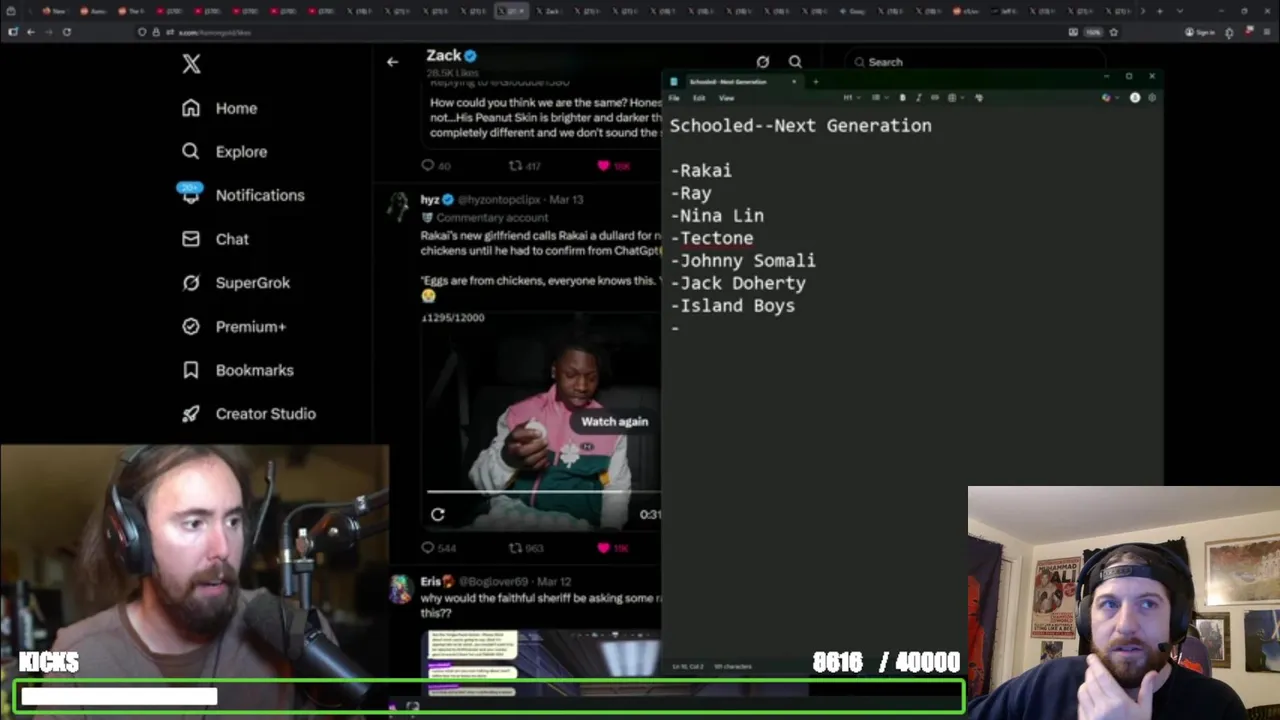Seek on the video progress bar
Screen dimensions: 1280x720
pos(544,492)
